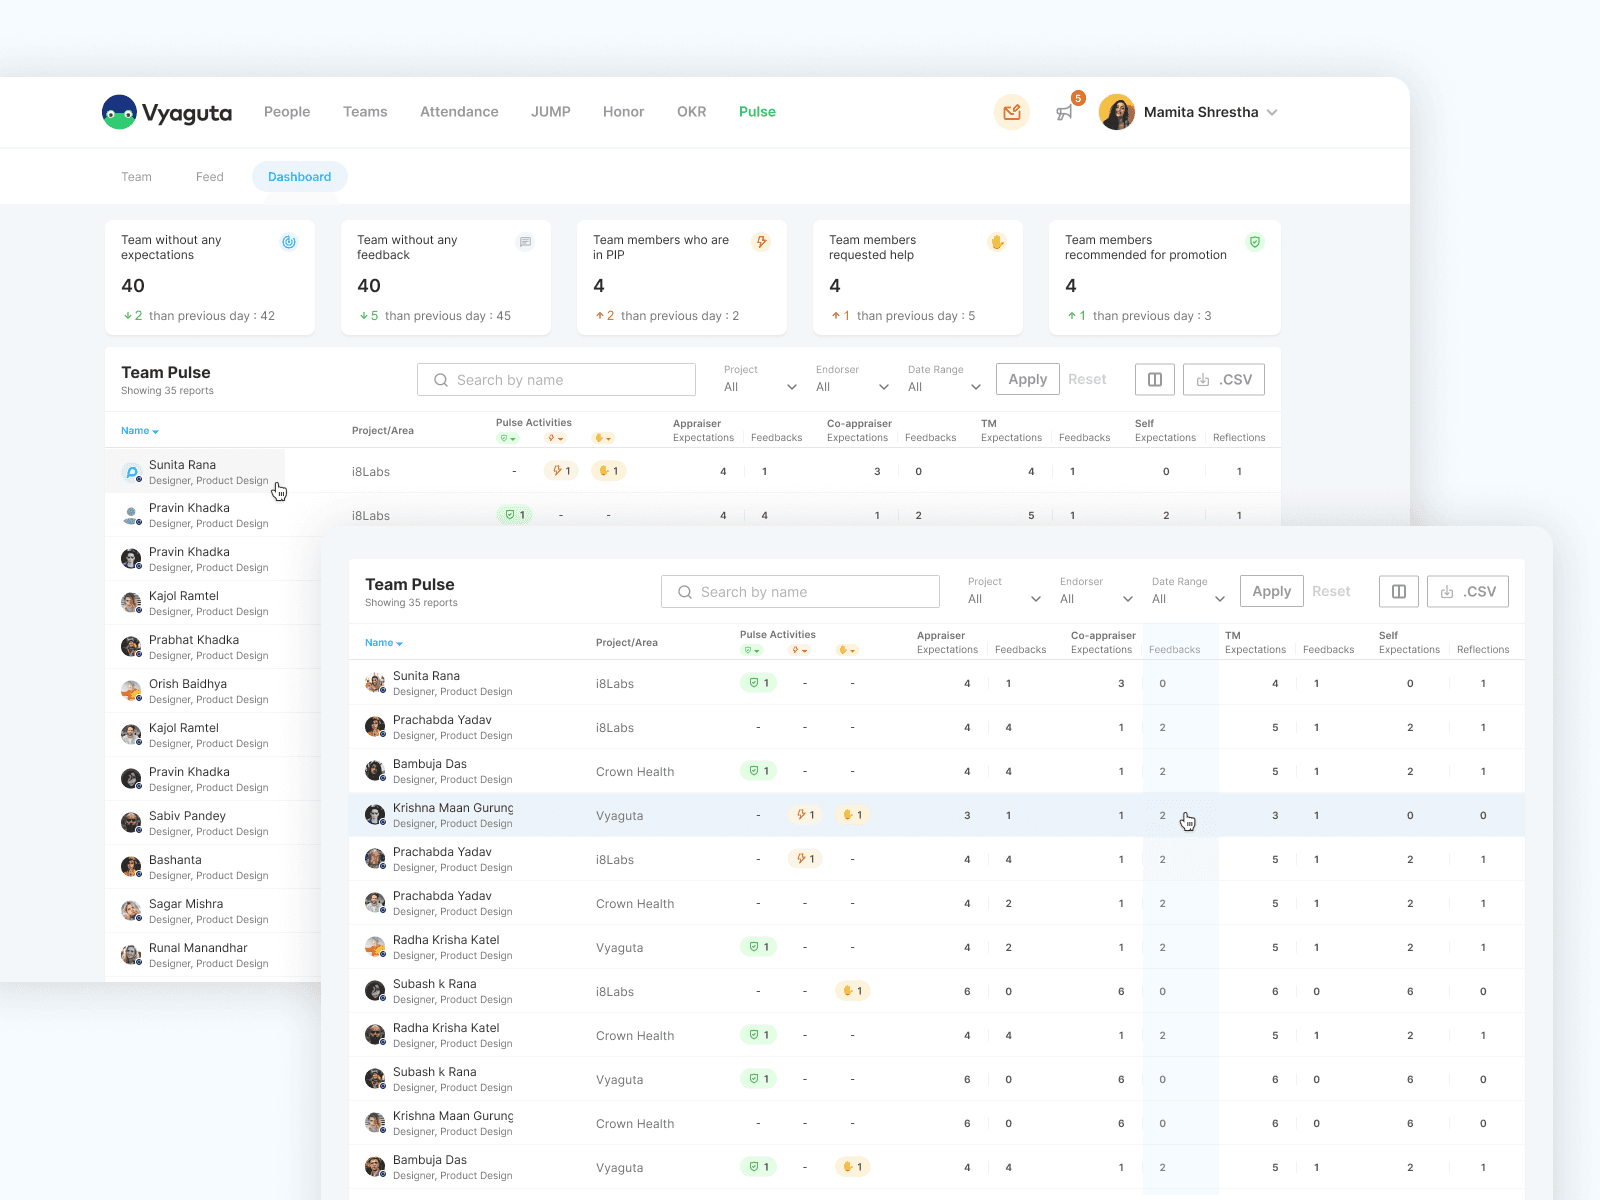Click promotion badge in back Pravin Khadka i8Labs row
The width and height of the screenshot is (1600, 1200).
click(x=514, y=515)
